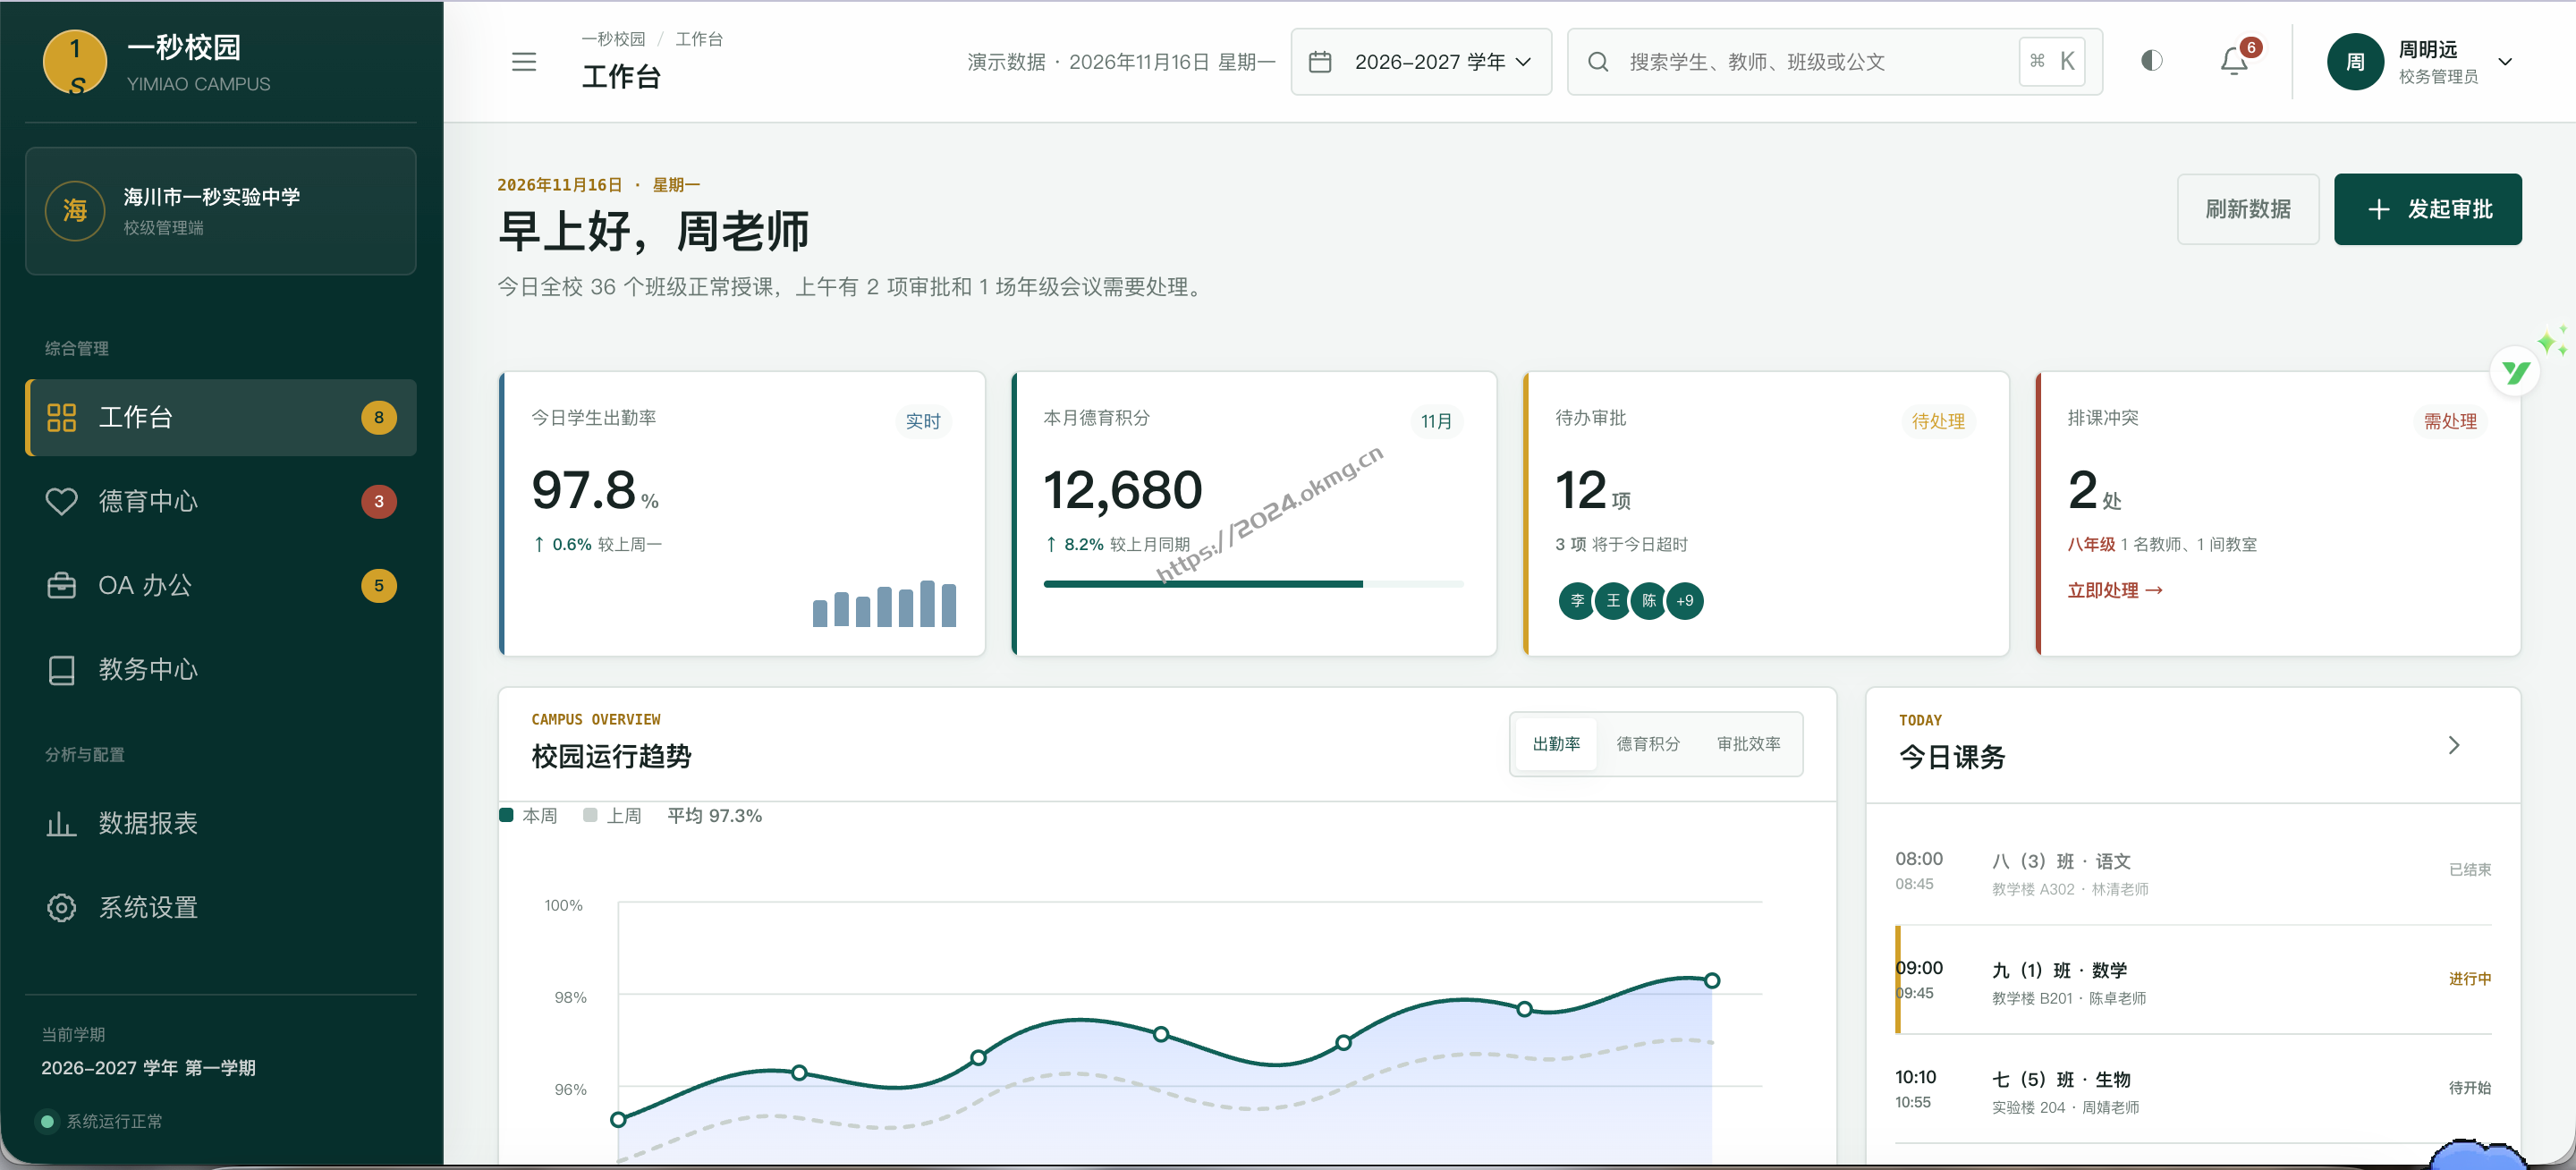The height and width of the screenshot is (1170, 2576).
Task: Click the hamburger menu icon
Action: (524, 62)
